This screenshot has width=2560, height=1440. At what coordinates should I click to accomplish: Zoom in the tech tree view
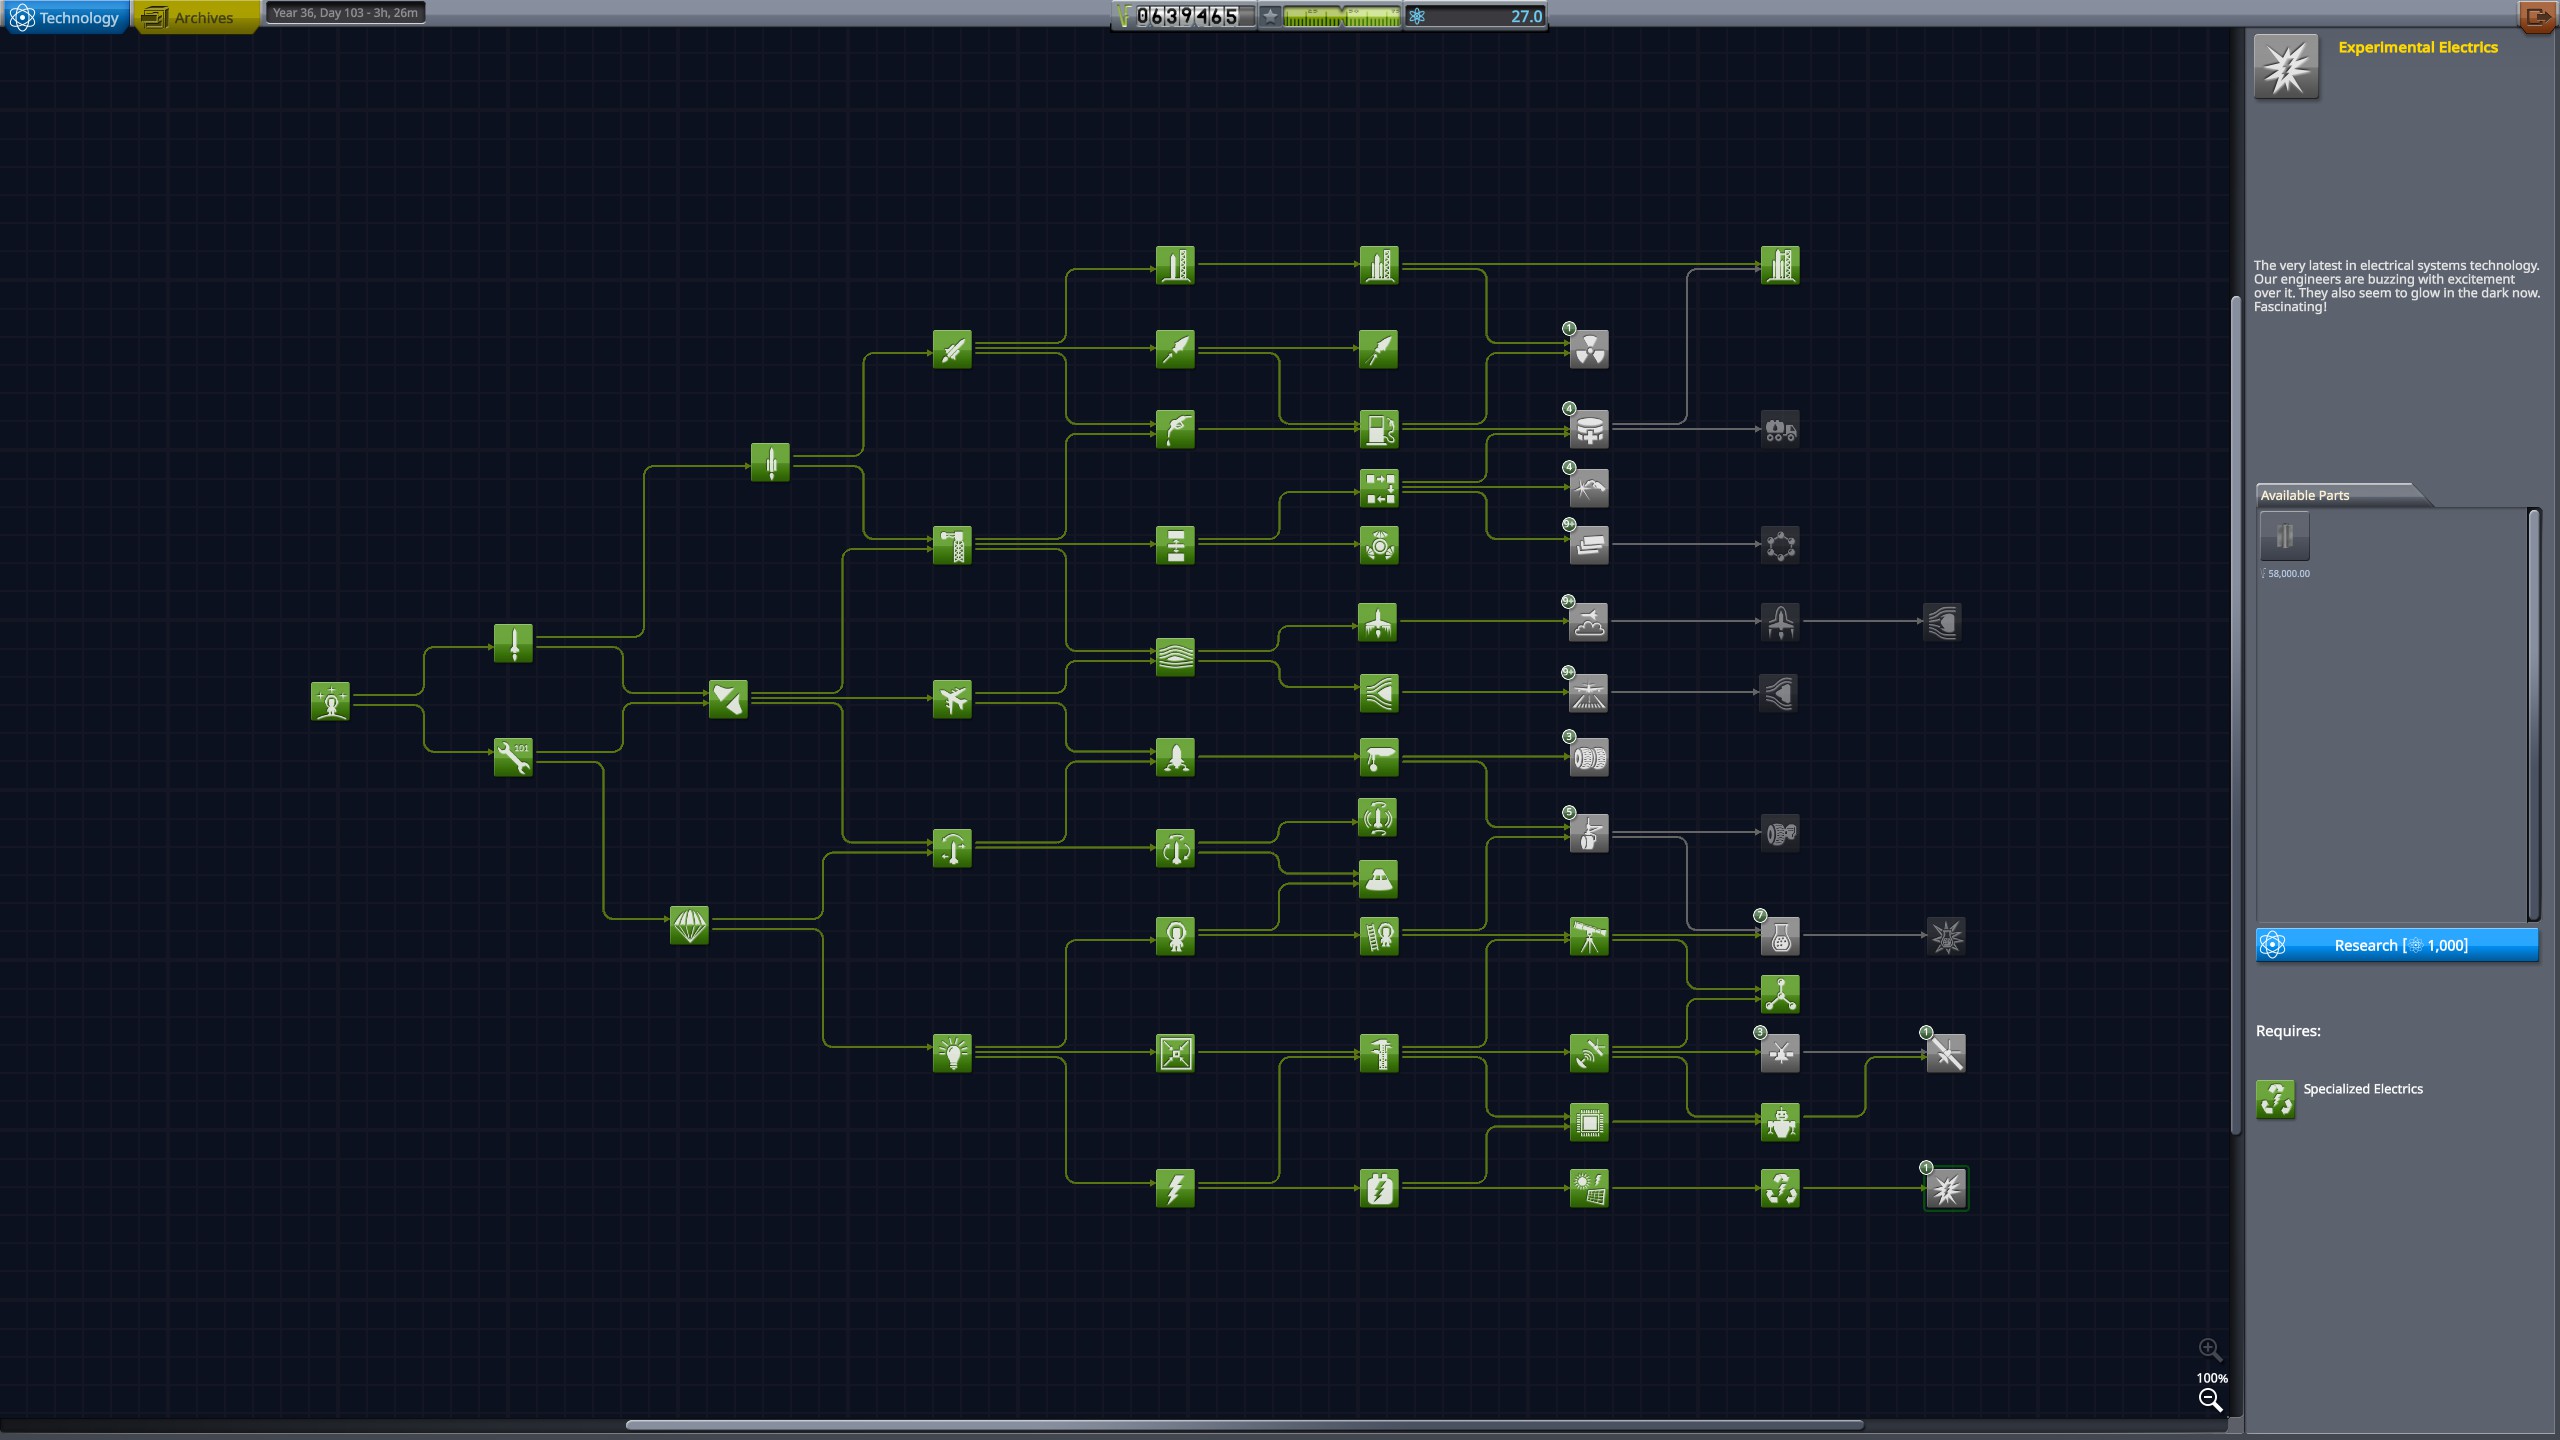[2210, 1350]
